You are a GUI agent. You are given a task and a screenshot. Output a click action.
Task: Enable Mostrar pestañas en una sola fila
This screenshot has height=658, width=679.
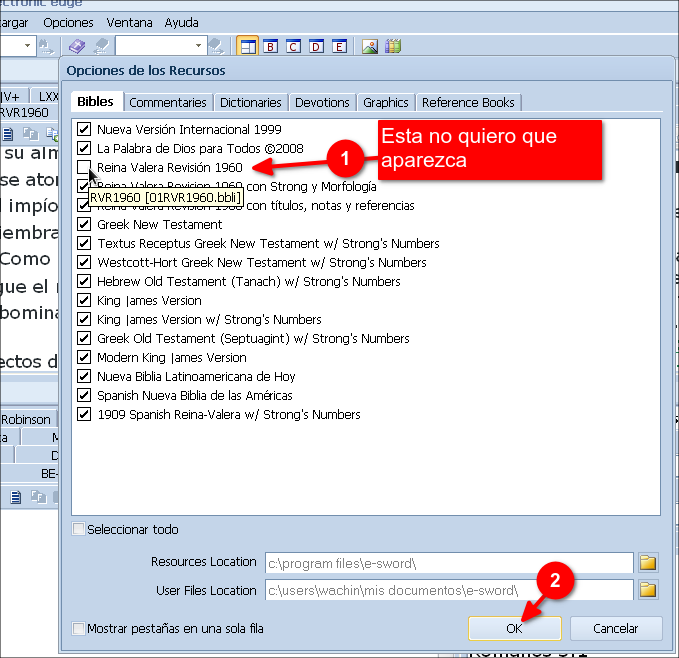[78, 628]
